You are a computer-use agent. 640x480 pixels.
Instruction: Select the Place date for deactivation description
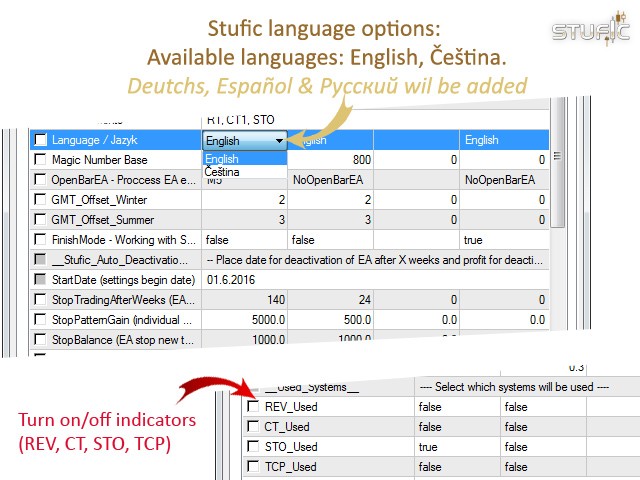click(x=375, y=260)
